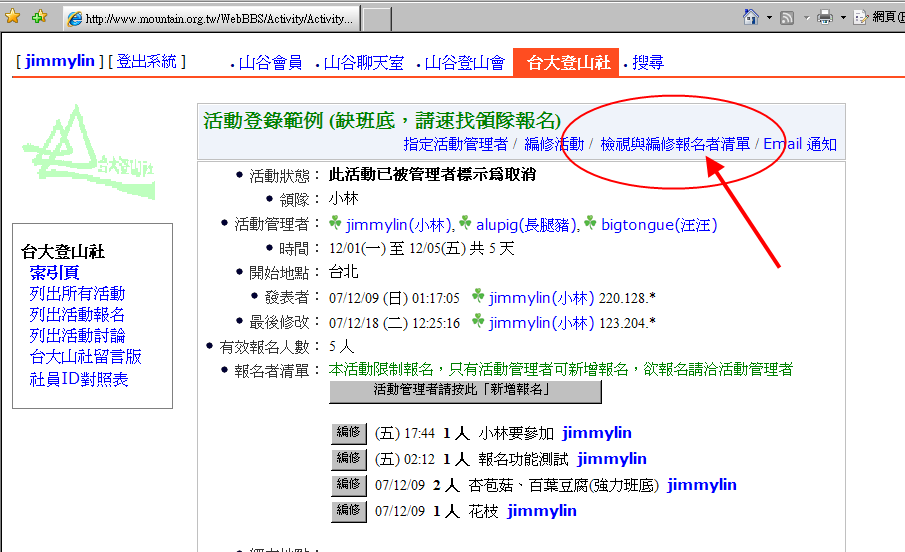Viewport: 905px width, 552px height.
Task: Click clover icon before bigtongue
Action: [x=590, y=222]
